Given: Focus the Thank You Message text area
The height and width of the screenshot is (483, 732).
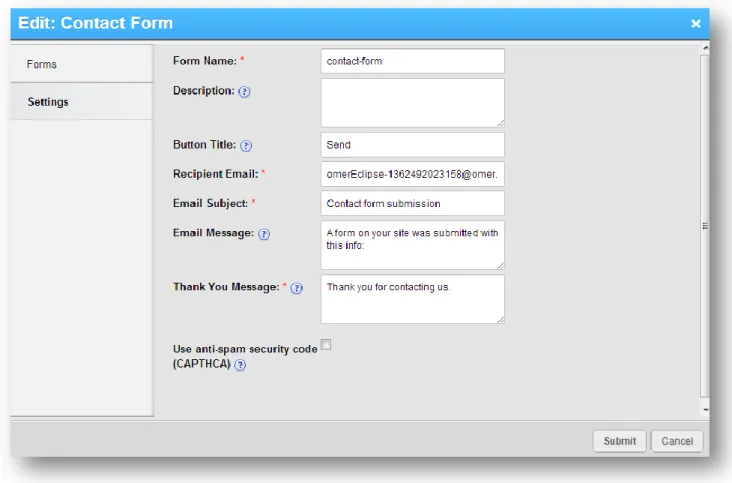Looking at the screenshot, I should (x=413, y=299).
